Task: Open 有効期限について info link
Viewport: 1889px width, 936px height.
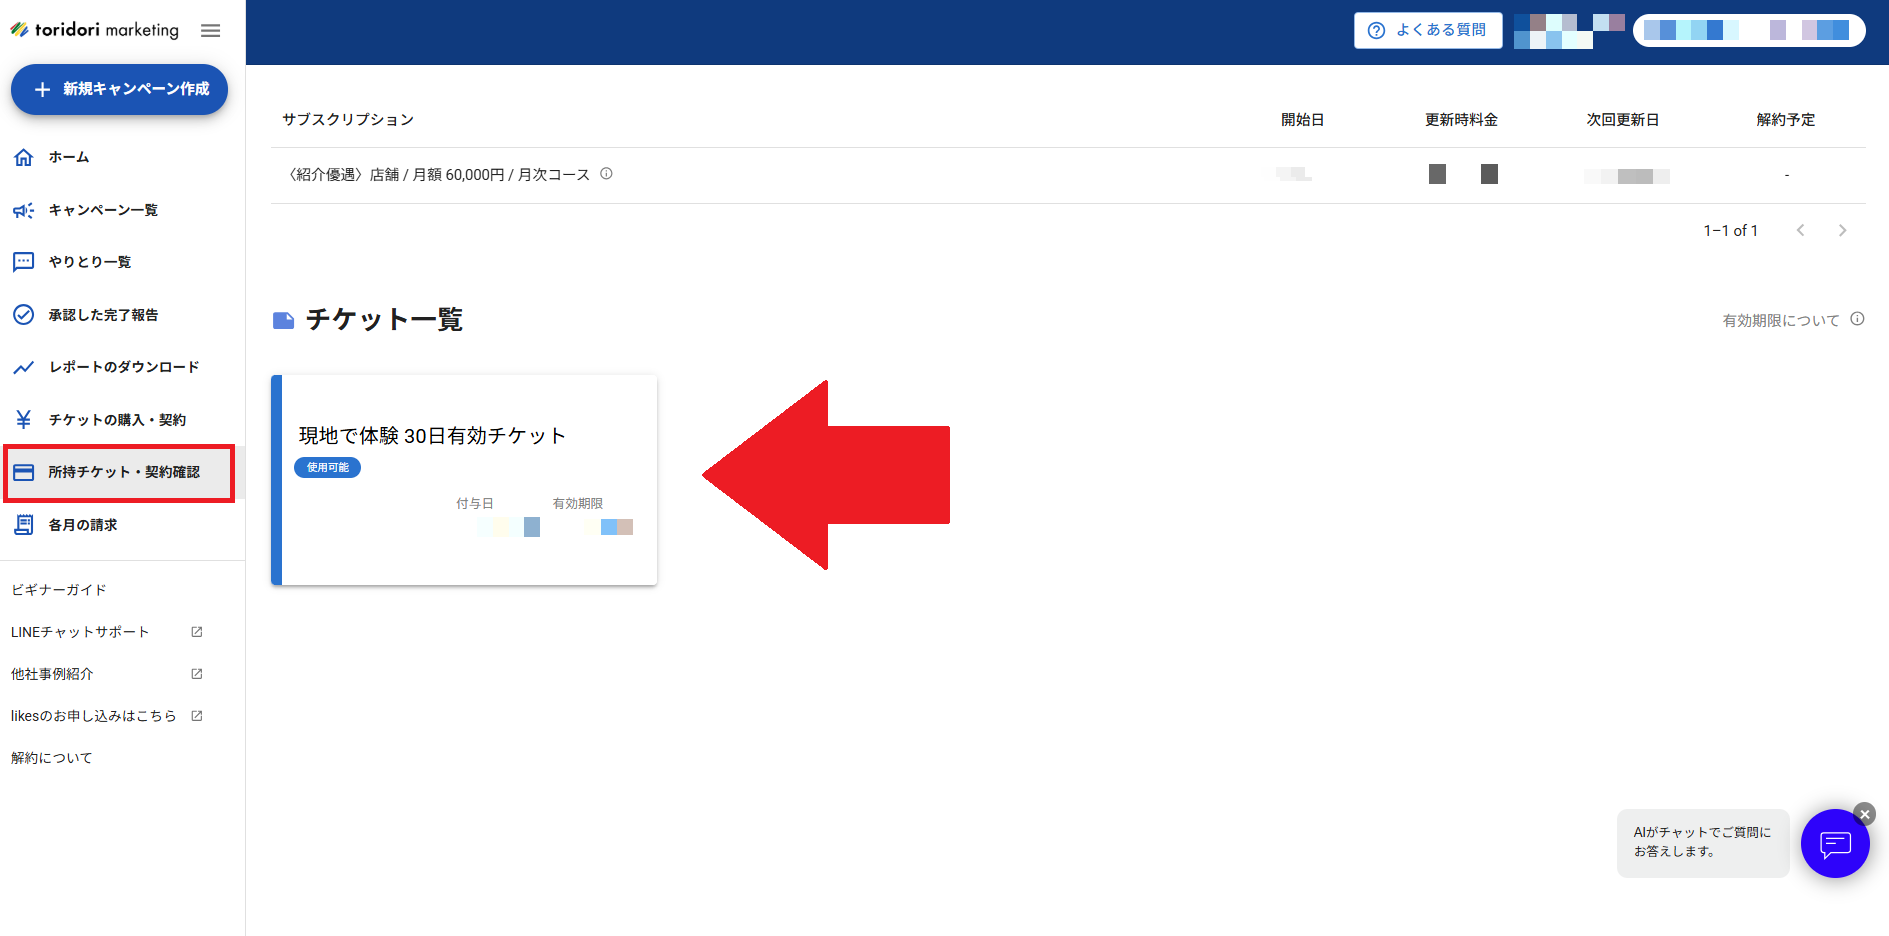Action: coord(1781,320)
